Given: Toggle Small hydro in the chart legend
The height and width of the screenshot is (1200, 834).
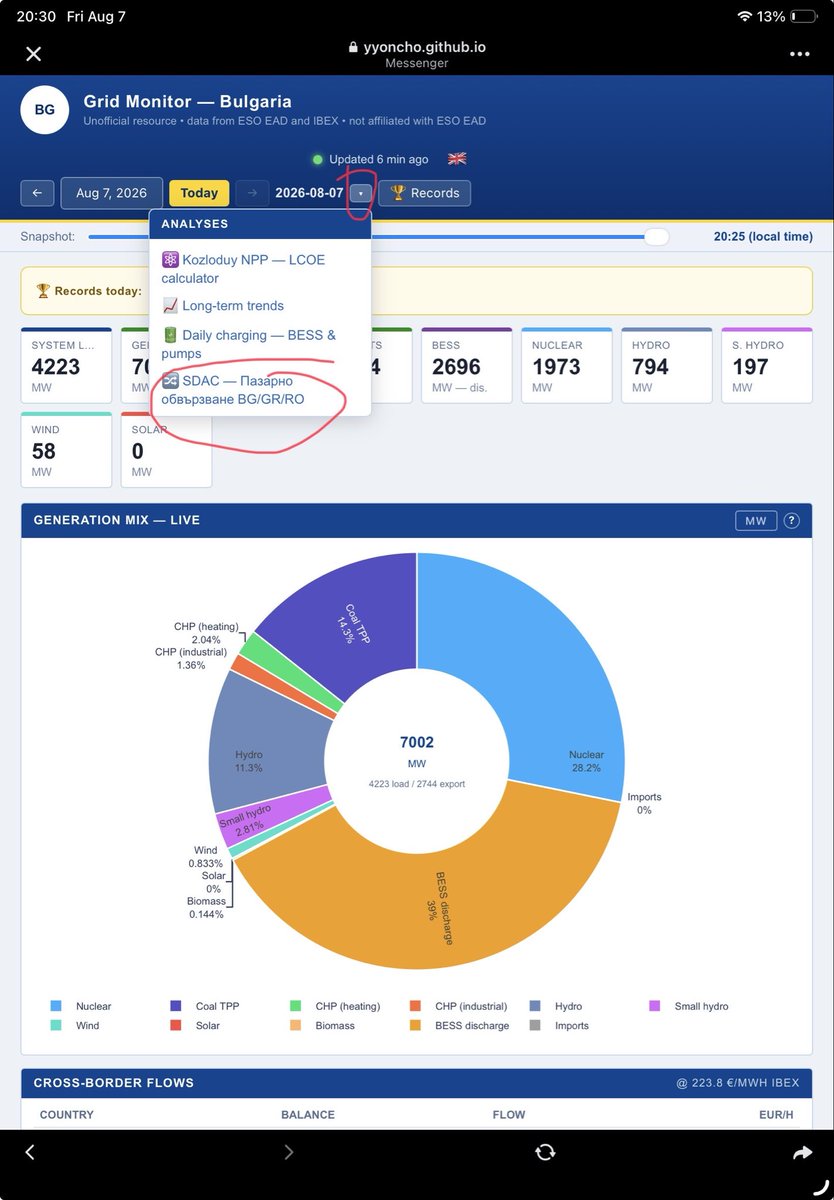Looking at the screenshot, I should [x=688, y=1006].
